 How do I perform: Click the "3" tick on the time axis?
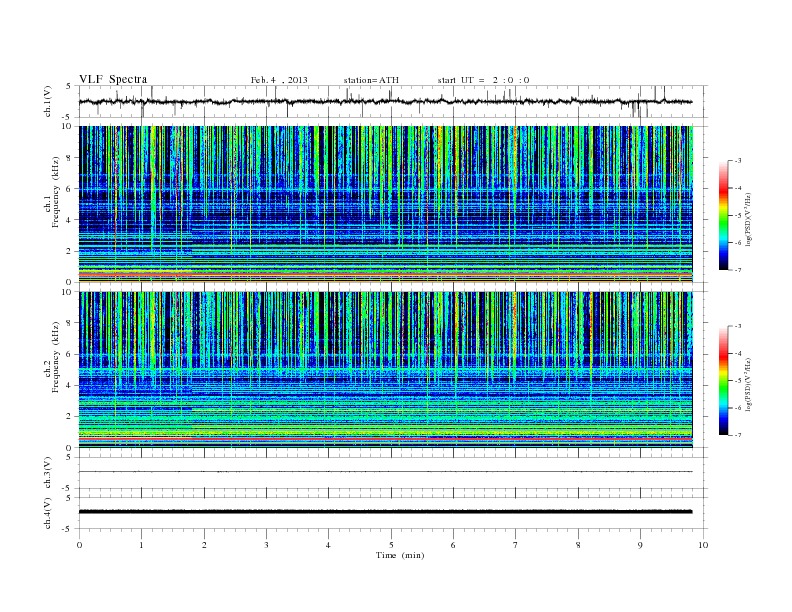tap(266, 545)
